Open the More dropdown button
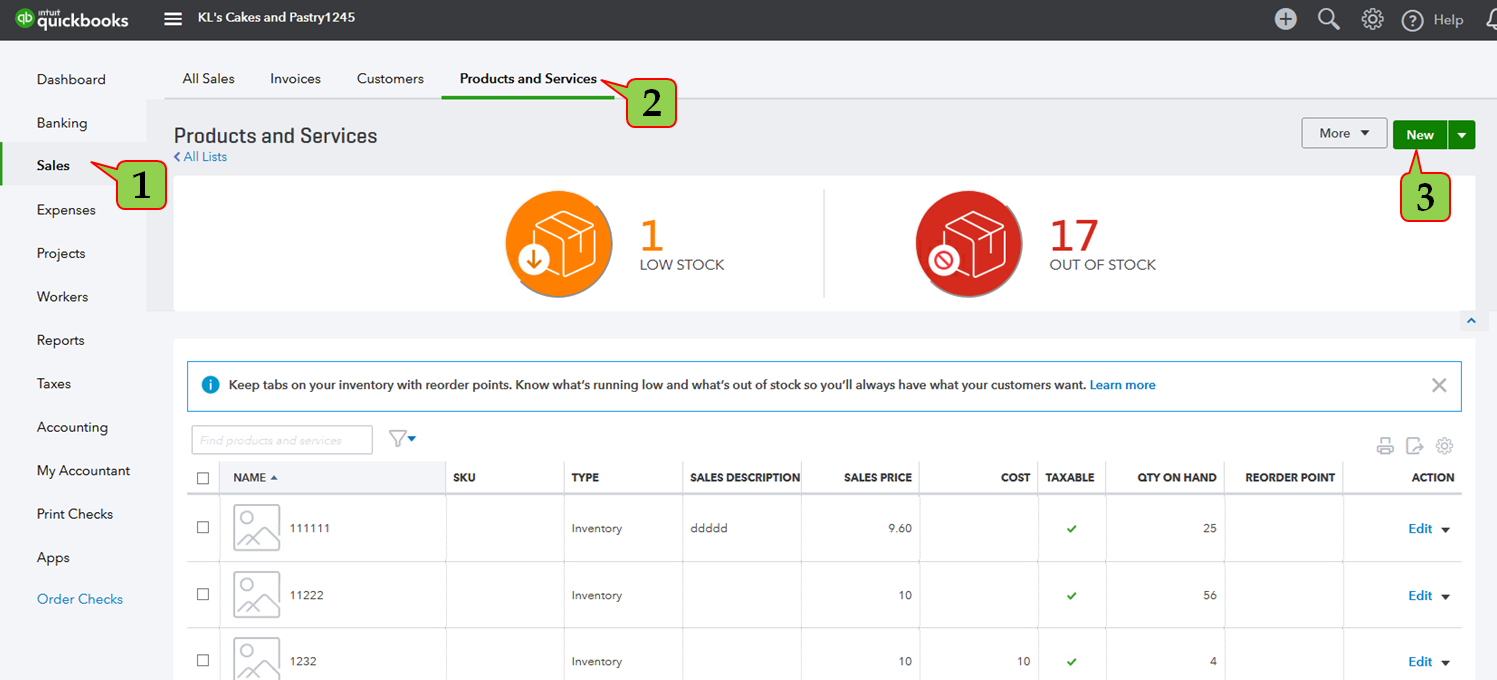 1344,133
